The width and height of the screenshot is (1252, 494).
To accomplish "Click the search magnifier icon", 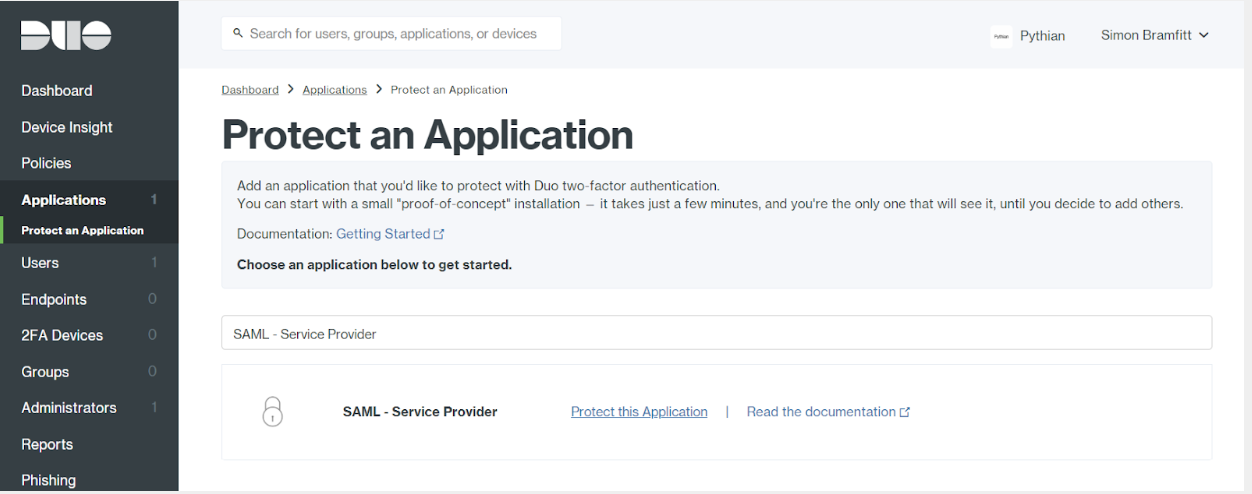I will click(x=238, y=34).
